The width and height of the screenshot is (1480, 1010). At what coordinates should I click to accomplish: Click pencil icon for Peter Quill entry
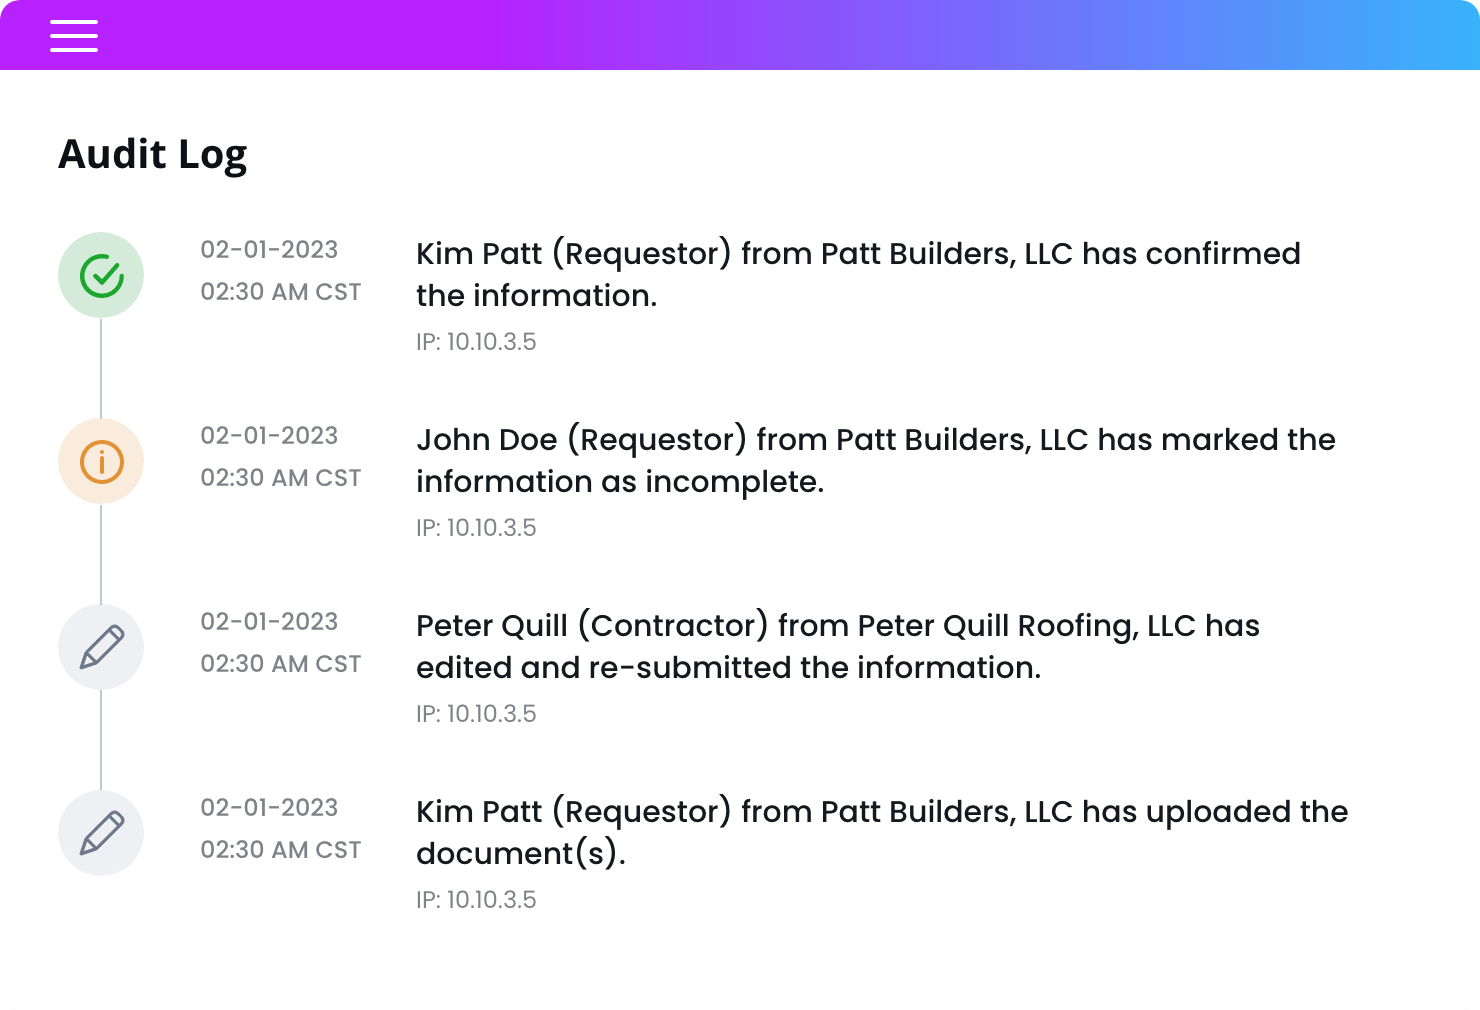(101, 647)
